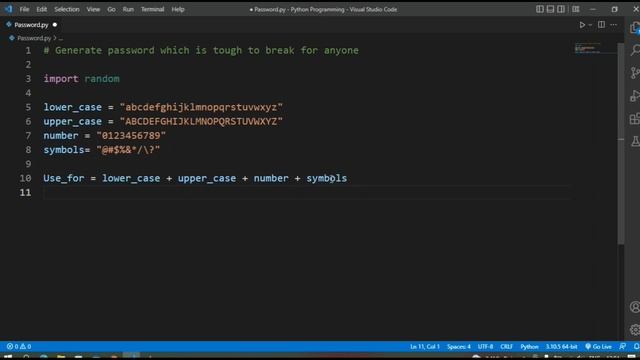Click Password.py in the breadcrumb

coord(34,38)
